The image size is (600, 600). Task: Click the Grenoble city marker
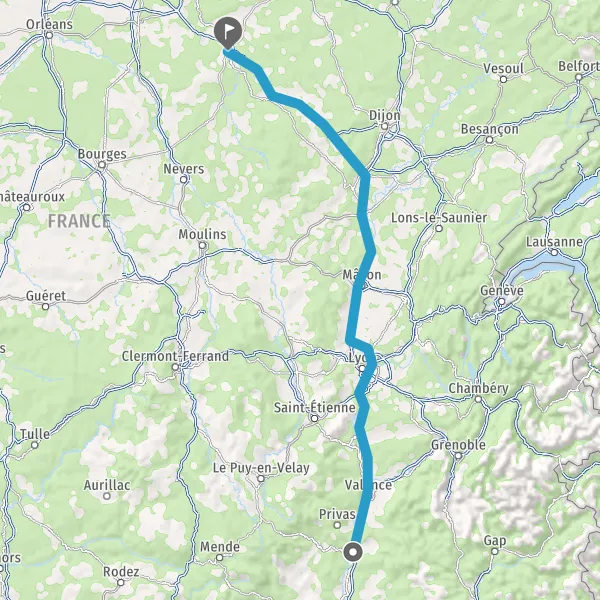tap(458, 456)
